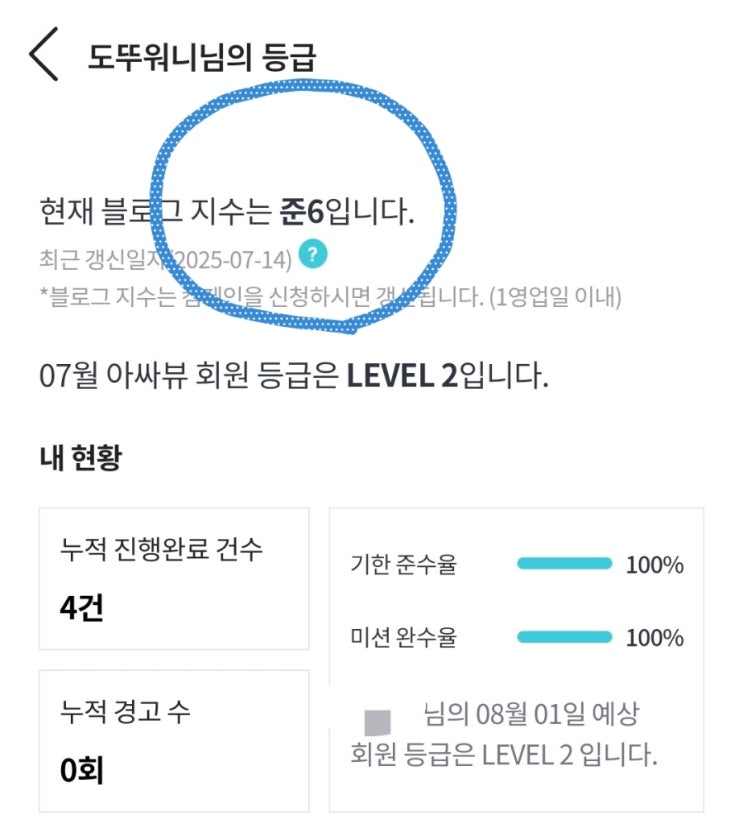The height and width of the screenshot is (832, 743).
Task: Click the 4건 completed count value
Action: tap(81, 608)
